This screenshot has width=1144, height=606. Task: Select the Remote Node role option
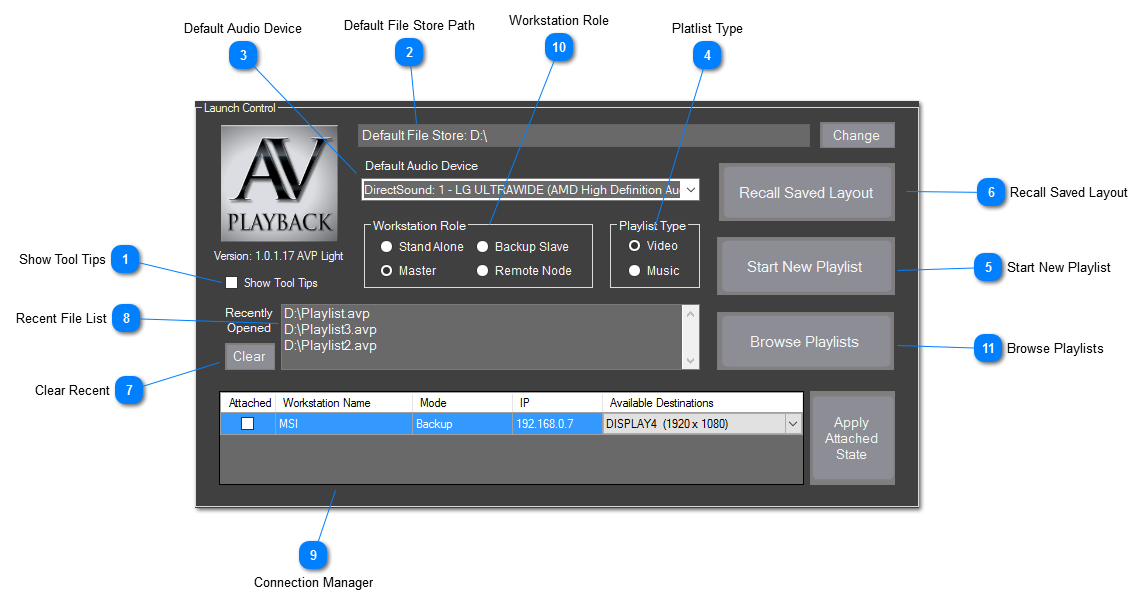tap(482, 271)
